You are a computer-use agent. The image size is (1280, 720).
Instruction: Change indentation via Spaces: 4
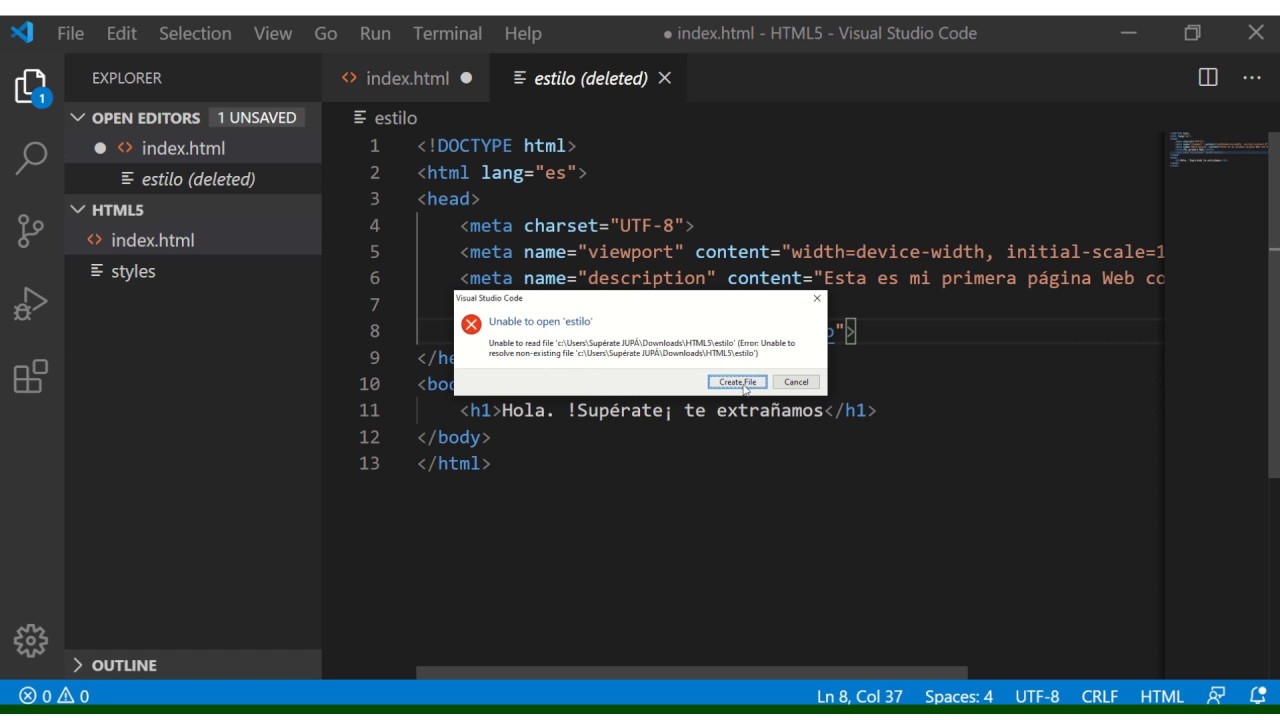click(959, 696)
